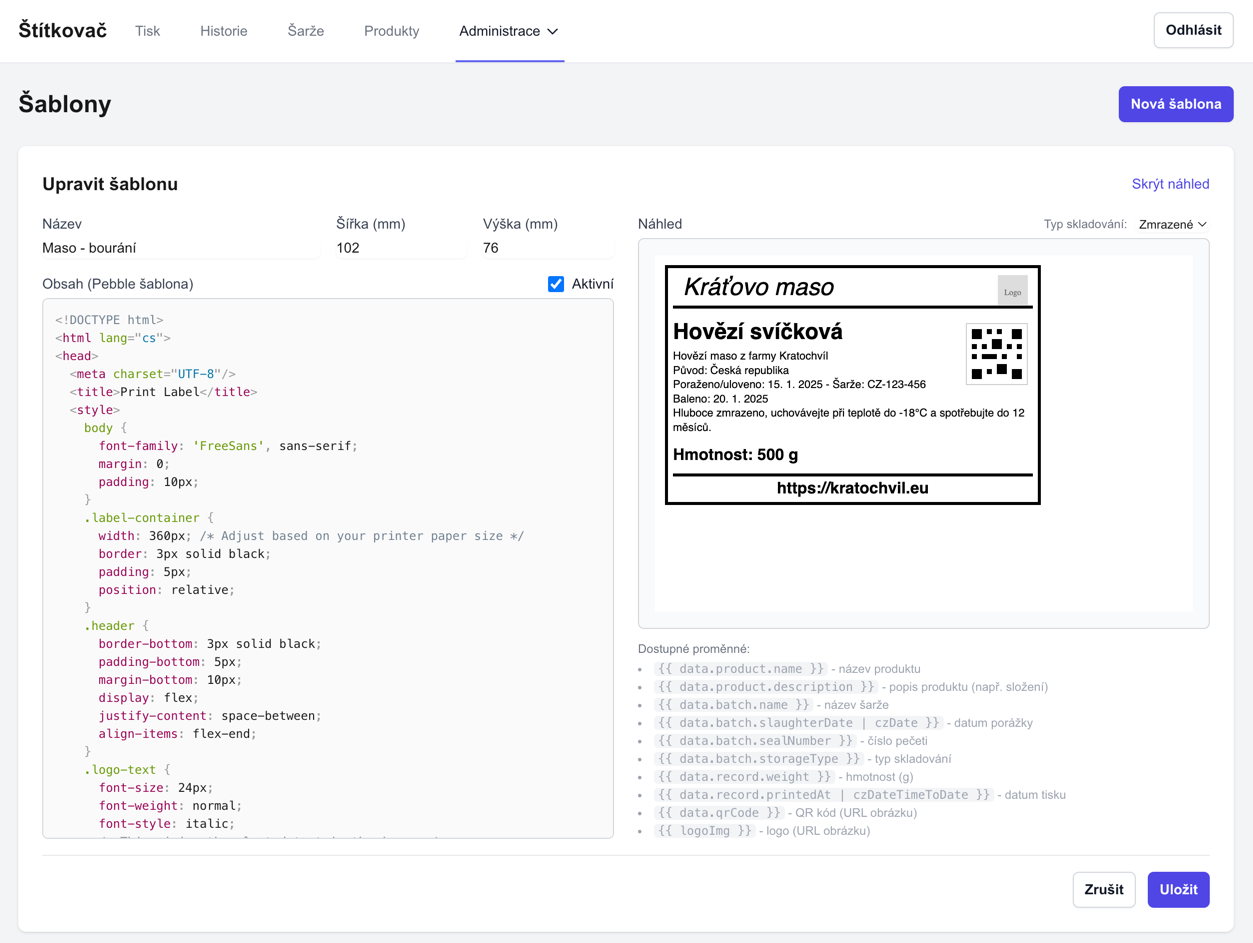Viewport: 1253px width, 943px height.
Task: Expand the Typ skladování selector
Action: pyautogui.click(x=1172, y=225)
